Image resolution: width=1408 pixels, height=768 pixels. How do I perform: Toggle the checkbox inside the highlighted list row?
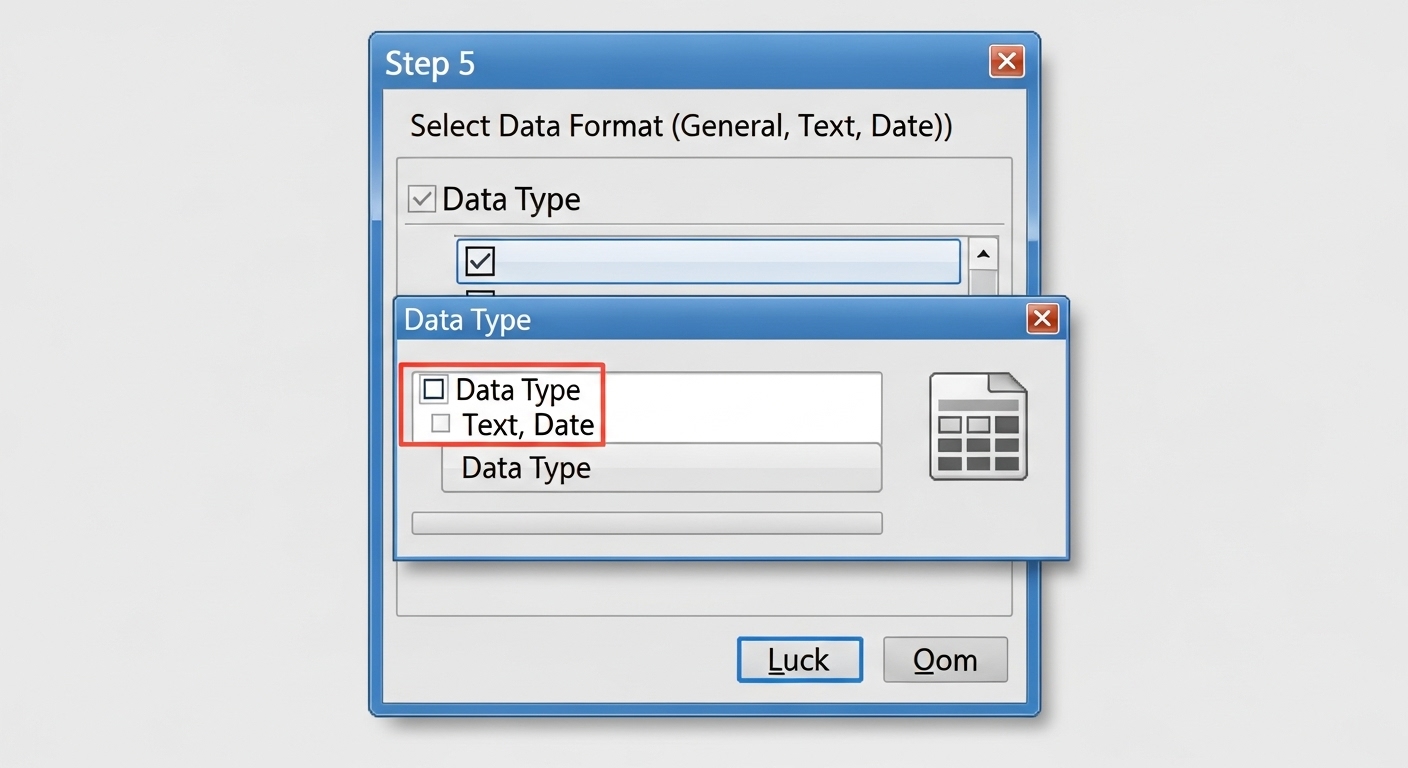(x=478, y=260)
